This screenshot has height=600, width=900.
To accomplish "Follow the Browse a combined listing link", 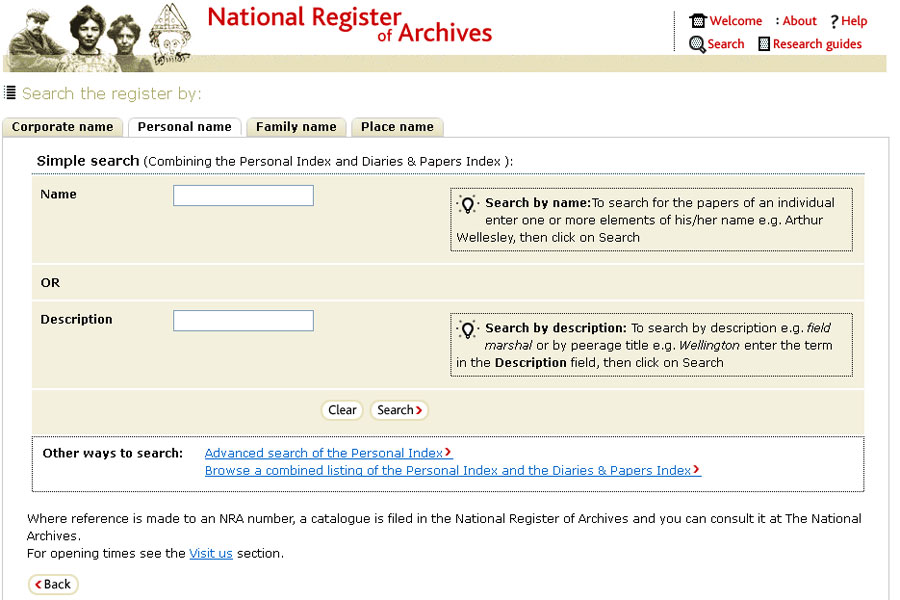I will tap(452, 470).
